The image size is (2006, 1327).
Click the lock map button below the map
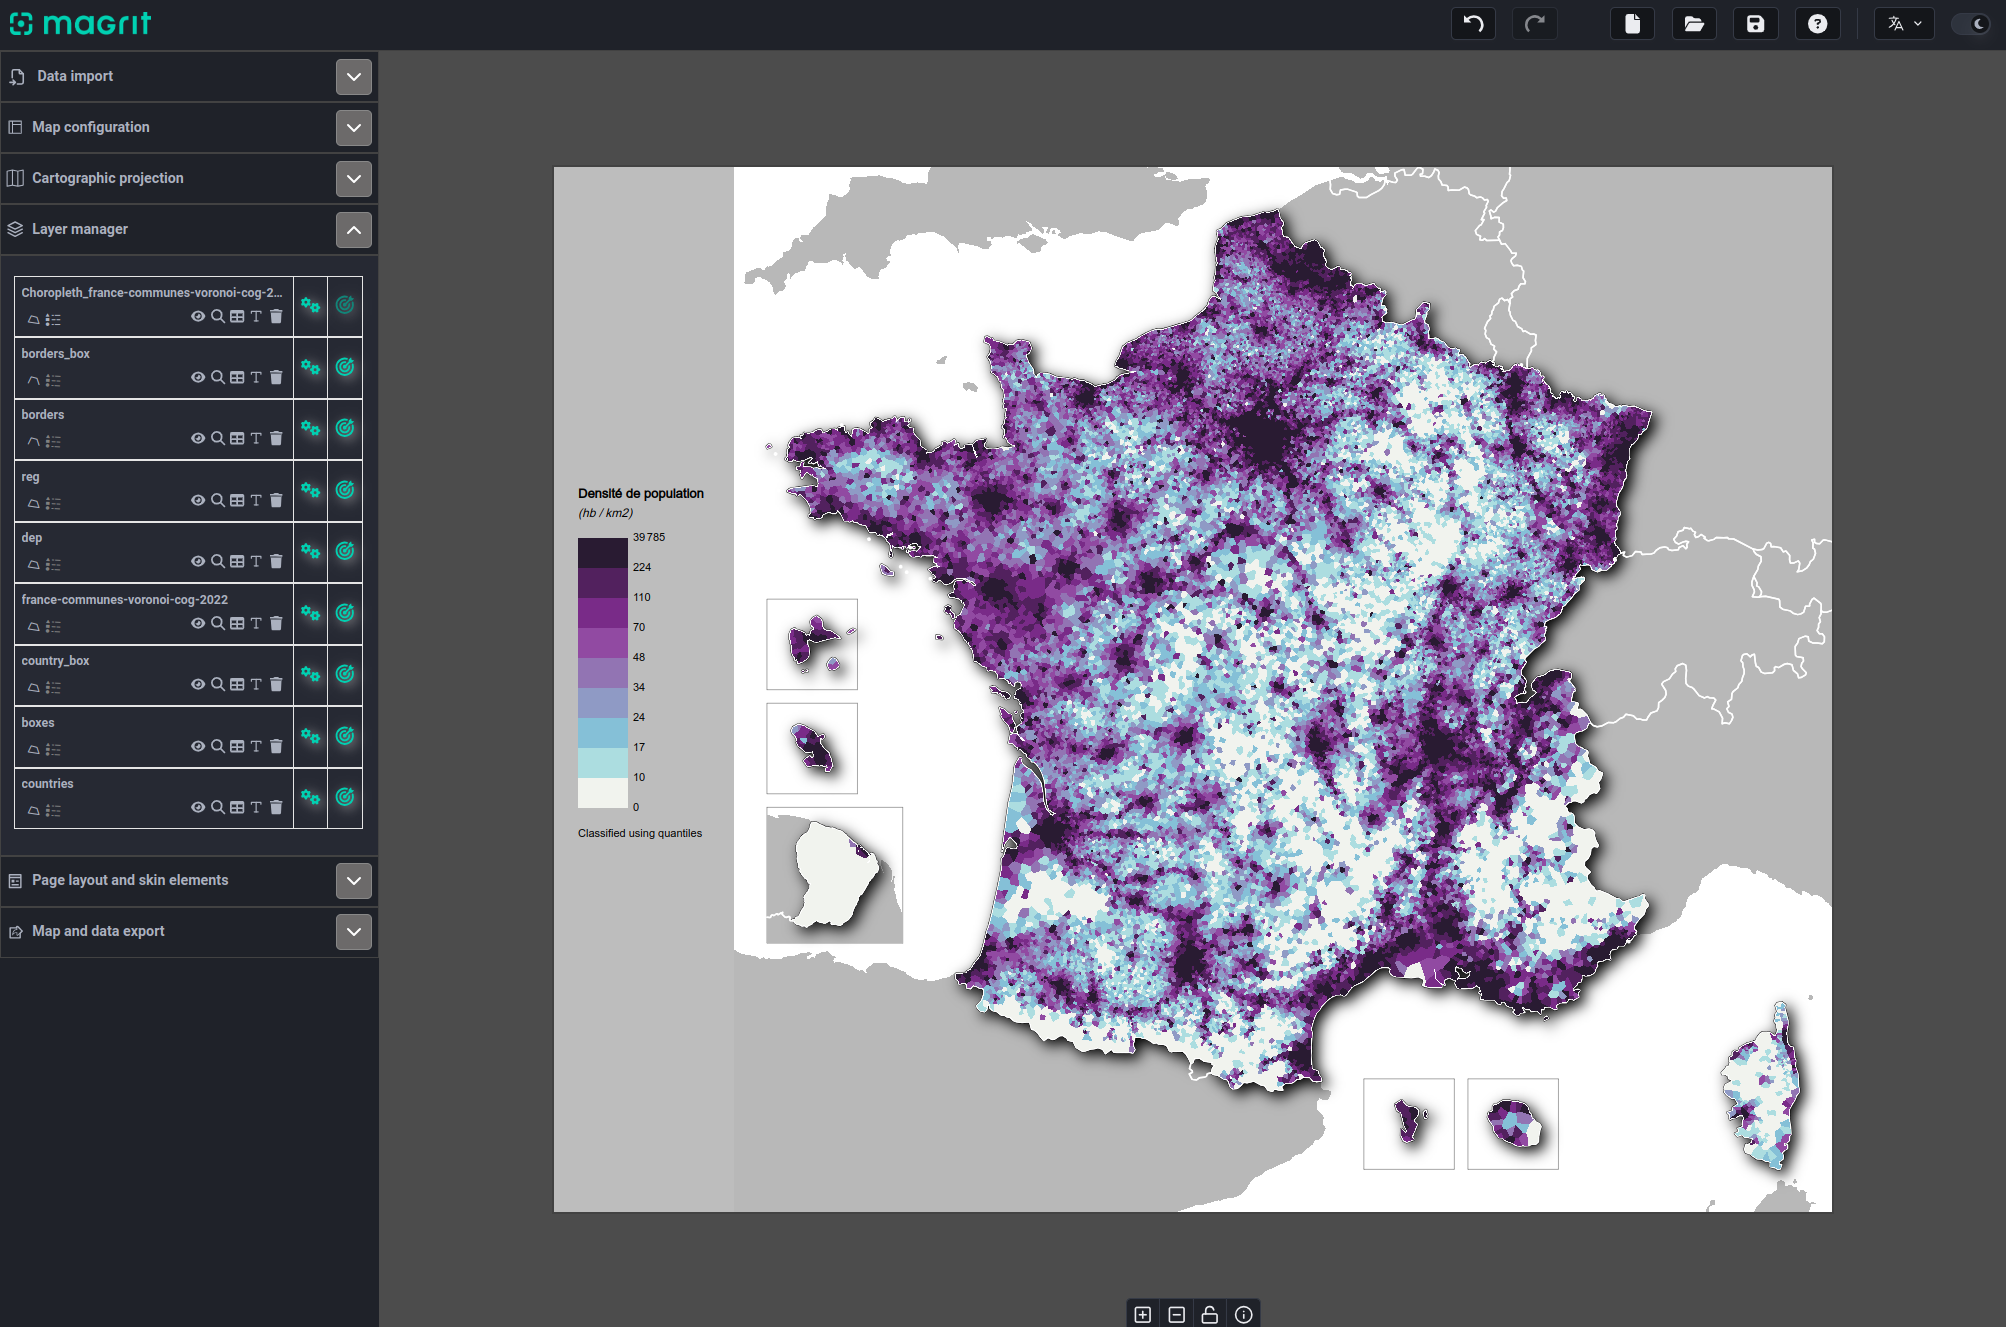[1209, 1314]
